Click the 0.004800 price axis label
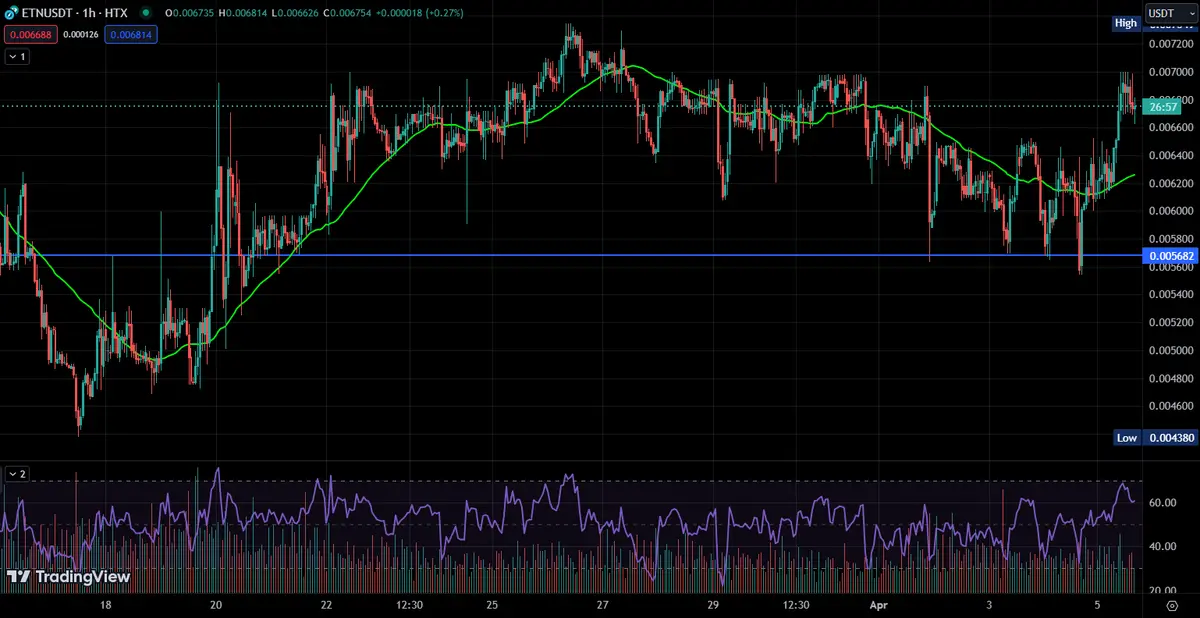The image size is (1200, 618). (1170, 379)
